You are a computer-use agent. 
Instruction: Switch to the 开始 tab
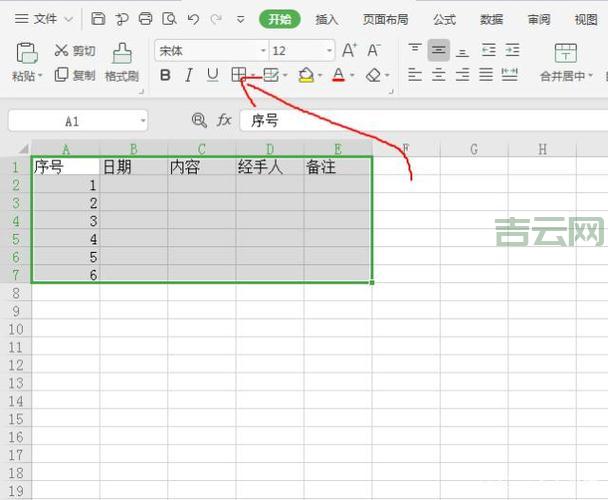click(x=280, y=19)
